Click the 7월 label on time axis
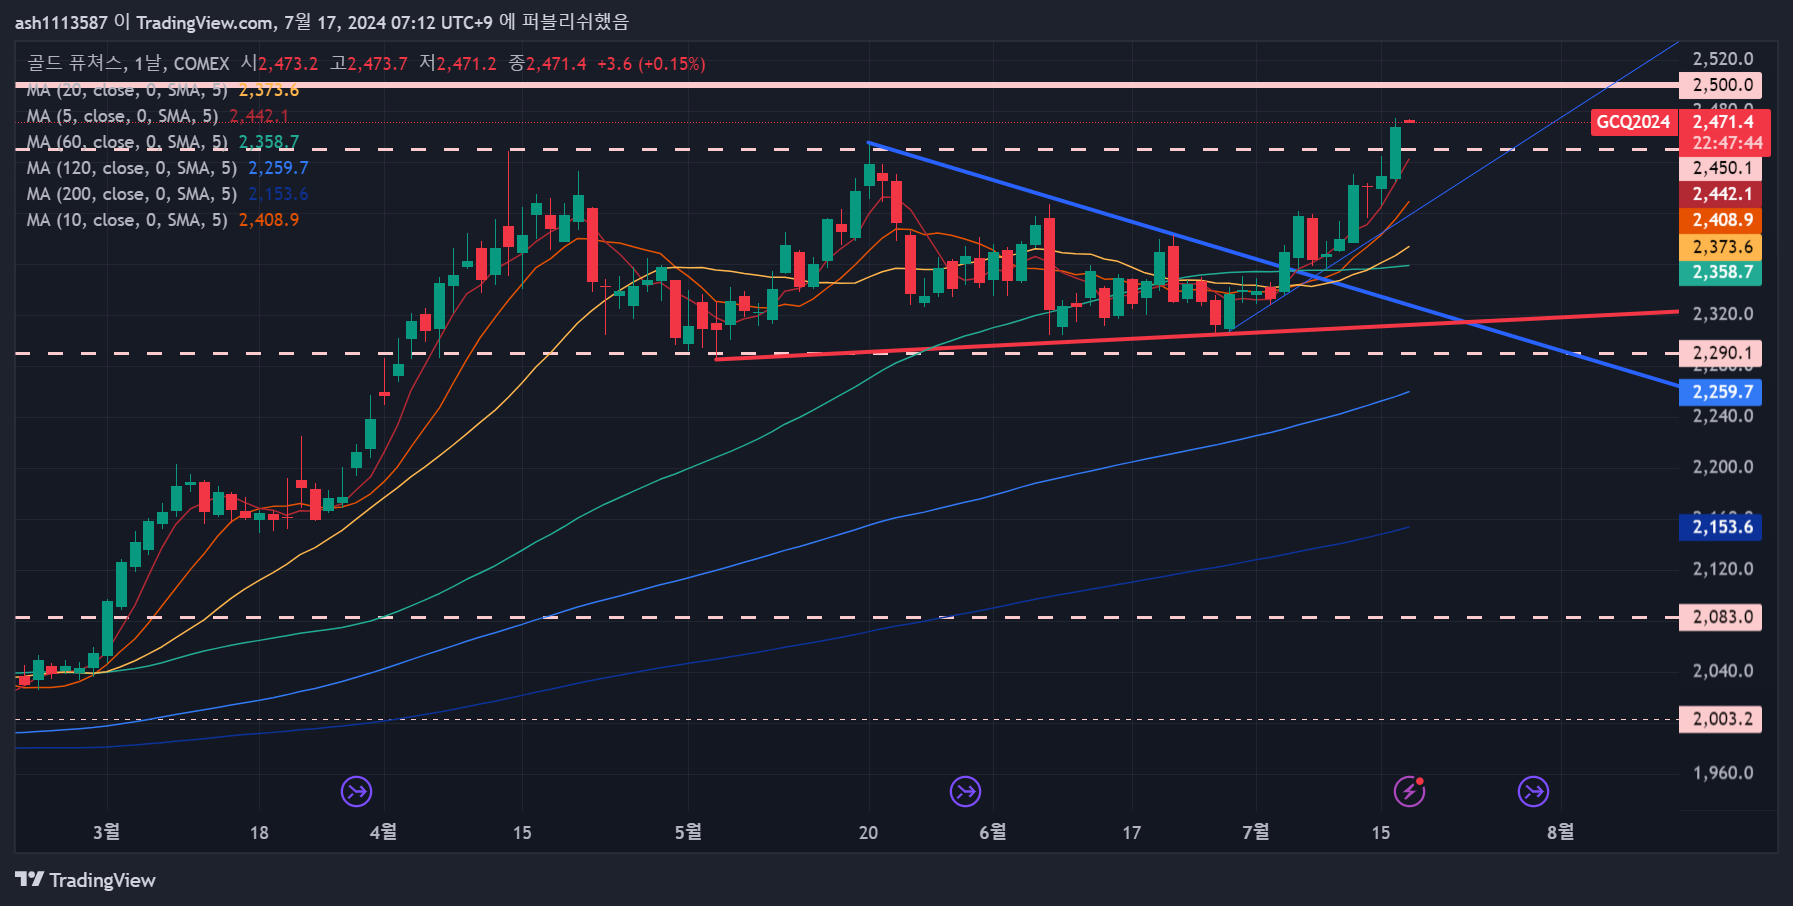Image resolution: width=1793 pixels, height=906 pixels. pyautogui.click(x=1255, y=832)
